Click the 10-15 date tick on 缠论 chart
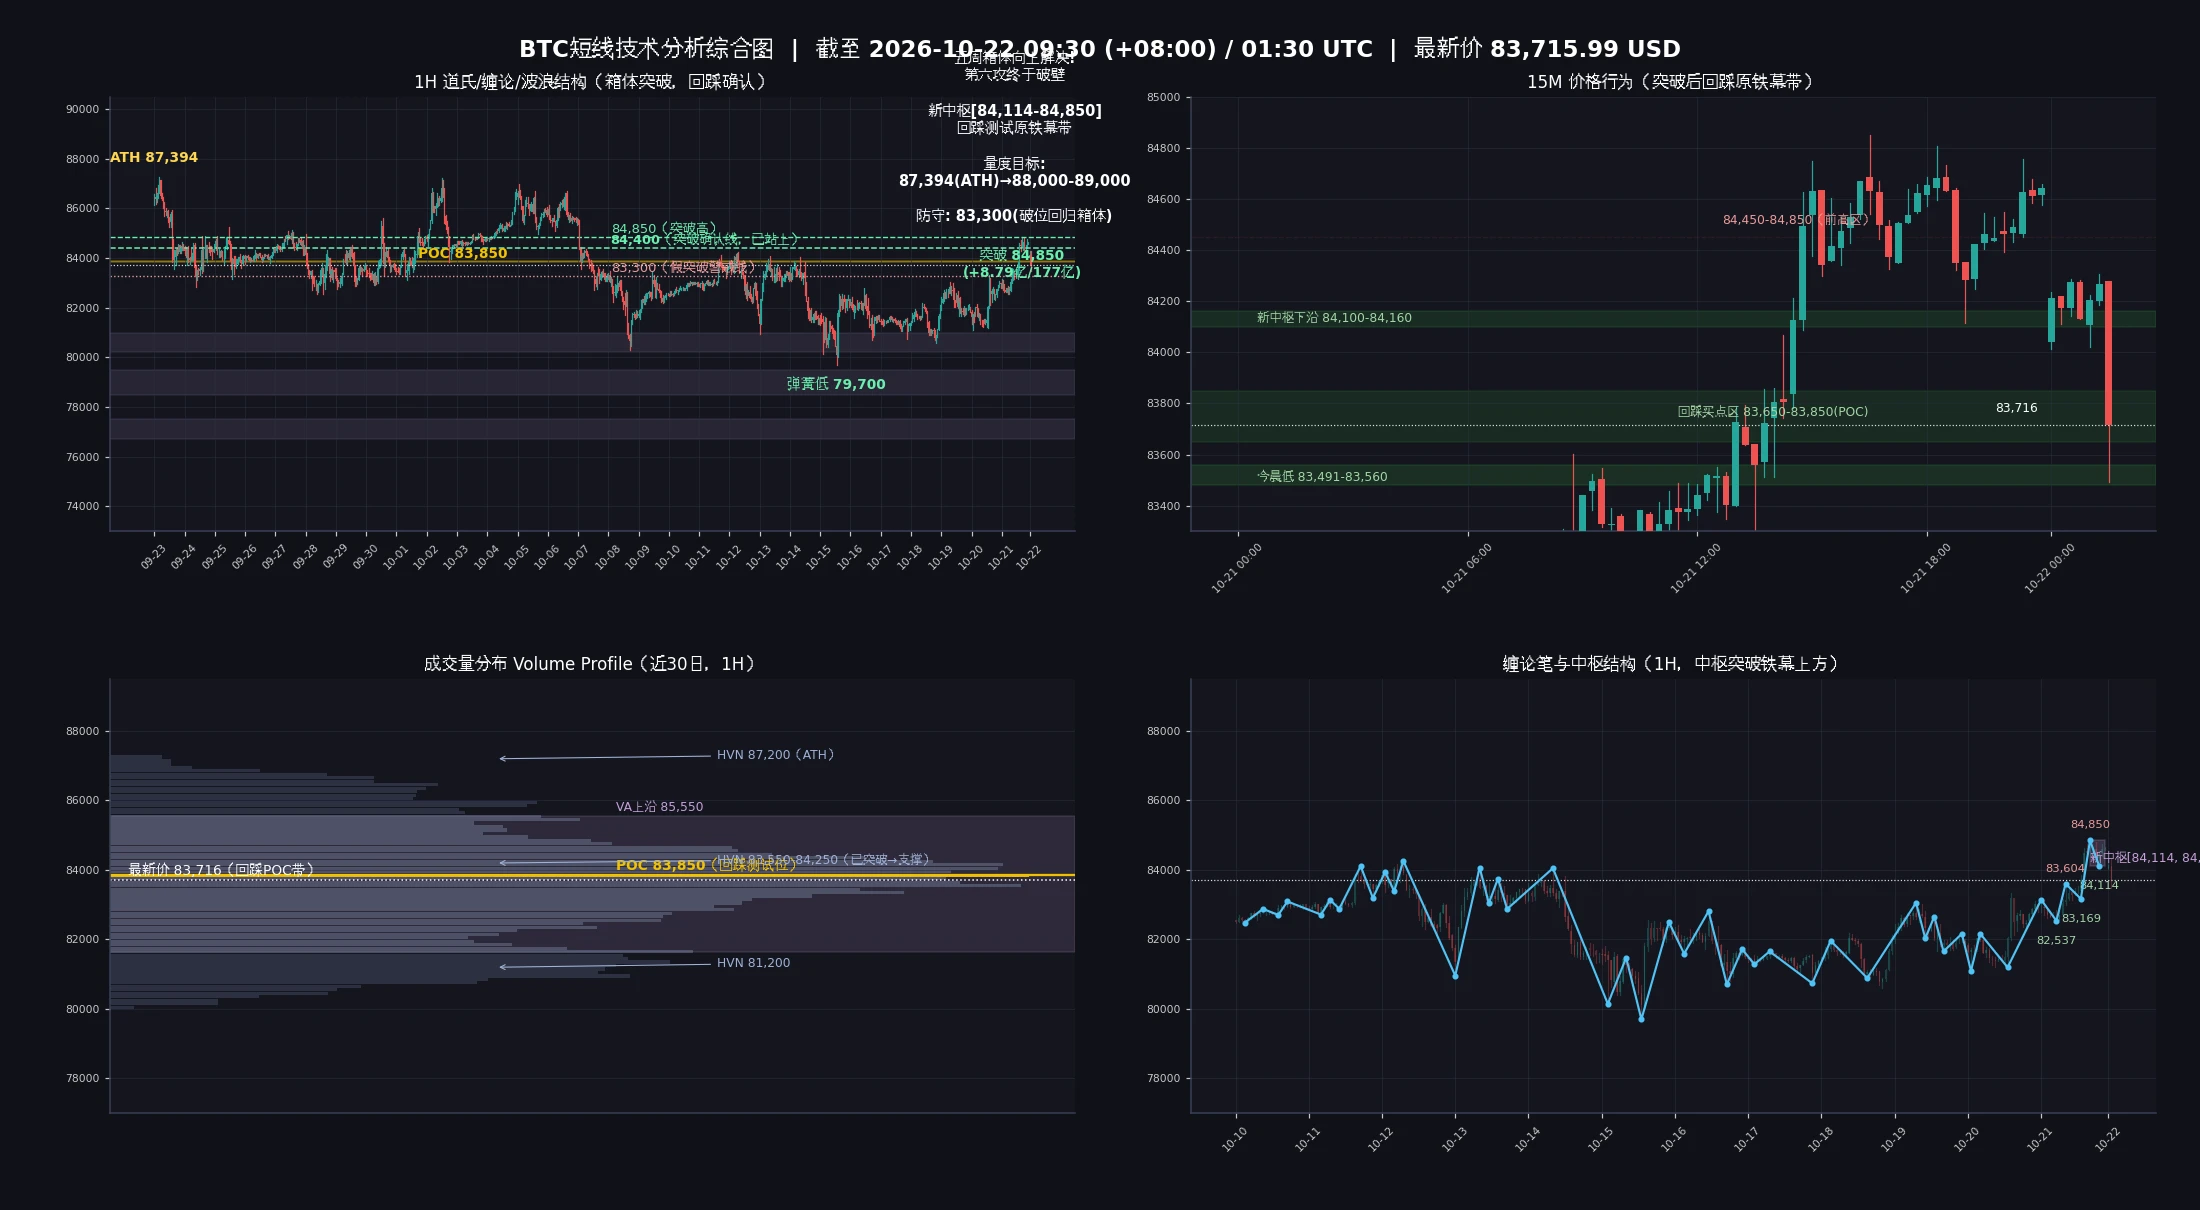Screen dimensions: 2200x1210 coord(1601,1139)
